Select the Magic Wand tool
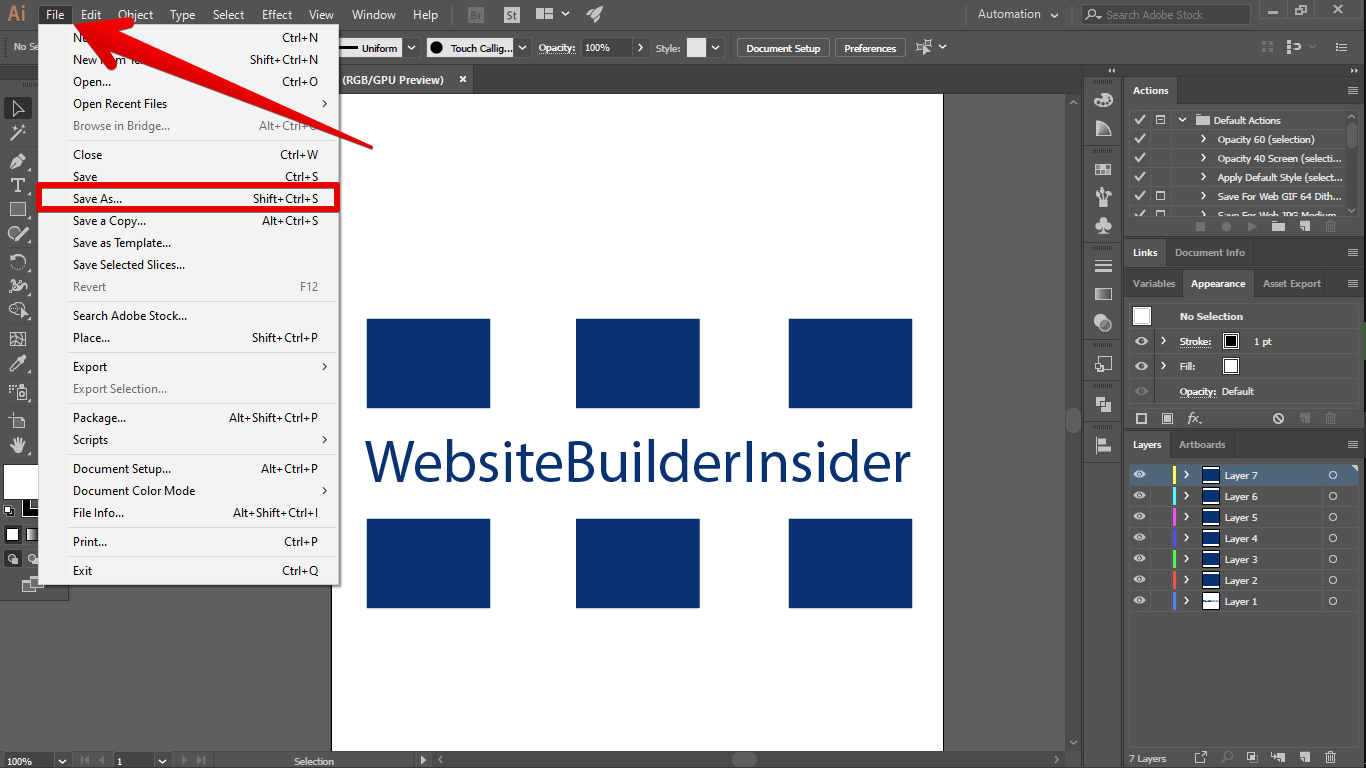This screenshot has width=1366, height=768. point(17,133)
